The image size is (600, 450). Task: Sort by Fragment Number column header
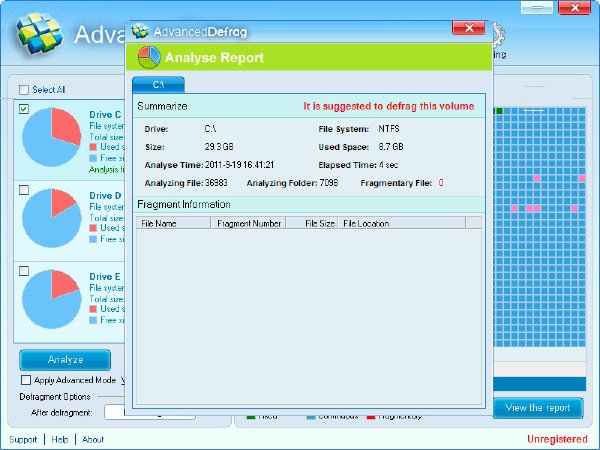point(248,223)
